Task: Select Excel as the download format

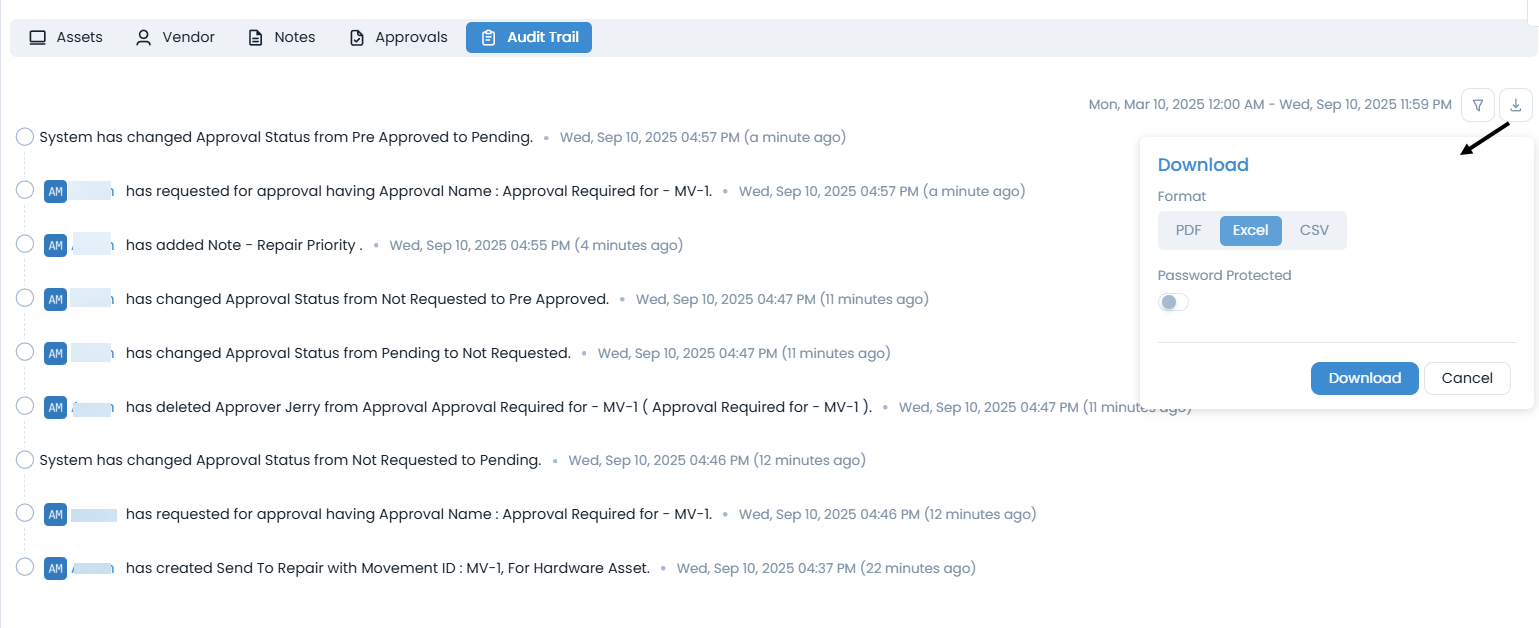Action: (x=1250, y=230)
